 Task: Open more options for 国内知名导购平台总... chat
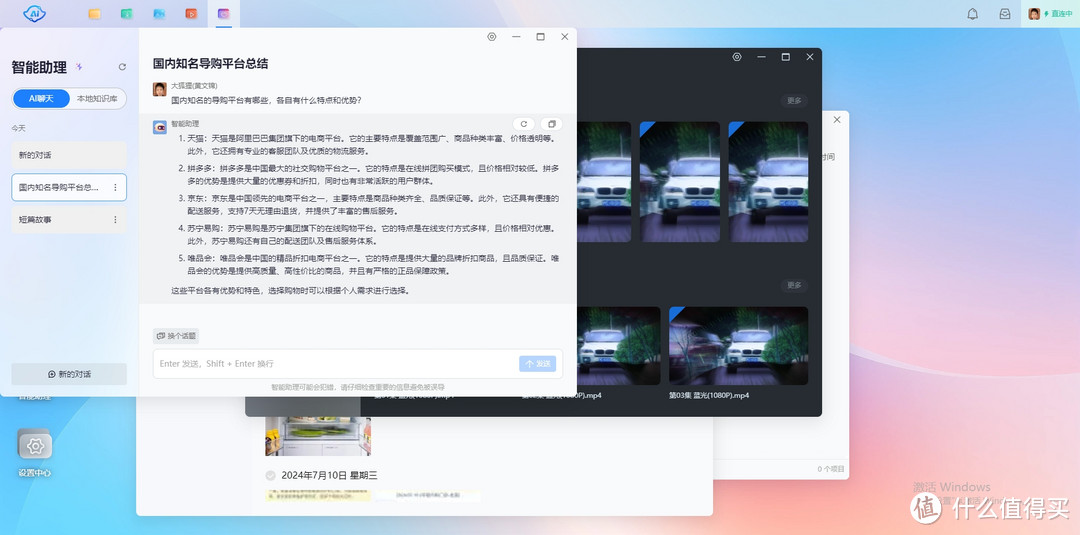tap(115, 187)
